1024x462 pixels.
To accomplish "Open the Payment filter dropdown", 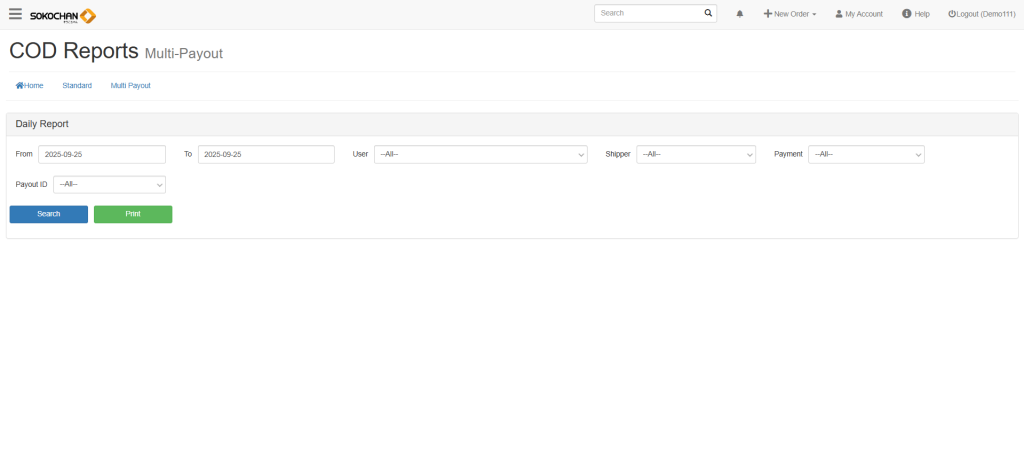I will coord(866,154).
